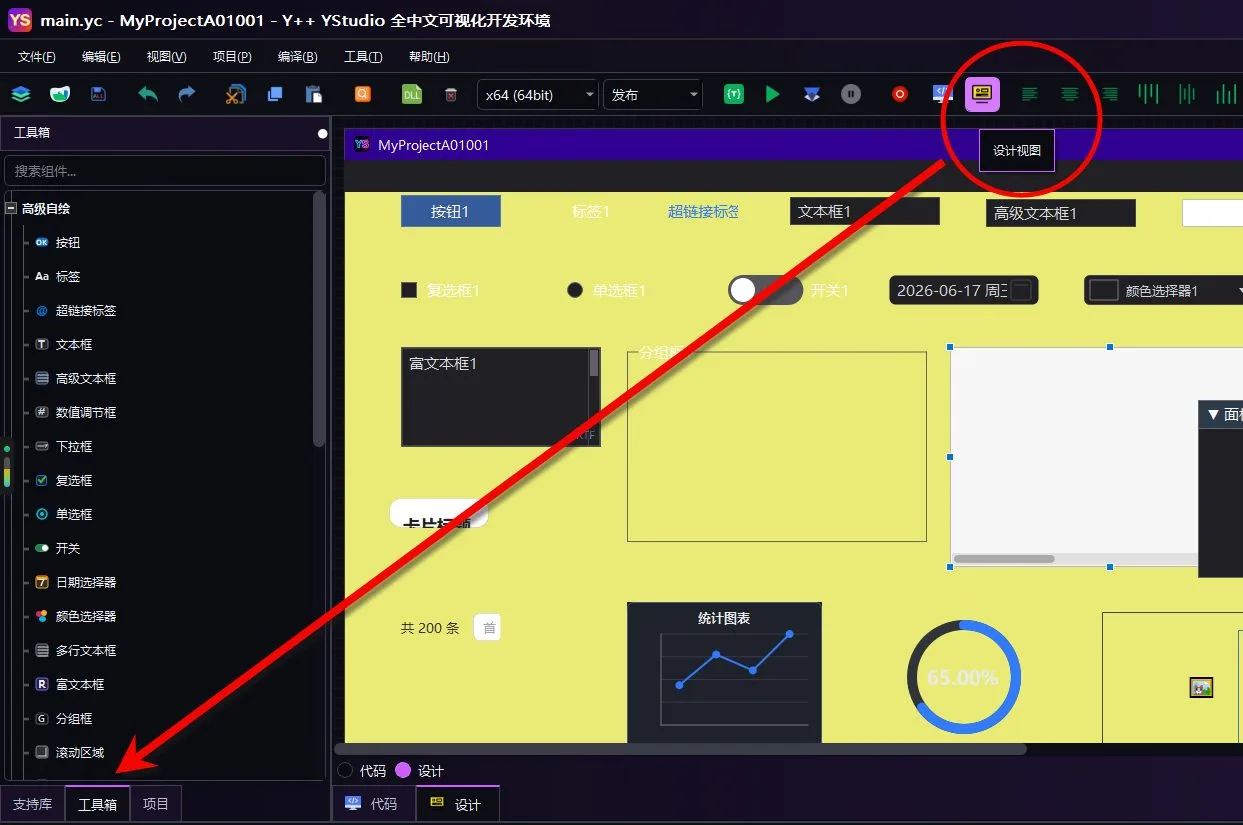
Task: Undo with the green back arrow
Action: (148, 95)
